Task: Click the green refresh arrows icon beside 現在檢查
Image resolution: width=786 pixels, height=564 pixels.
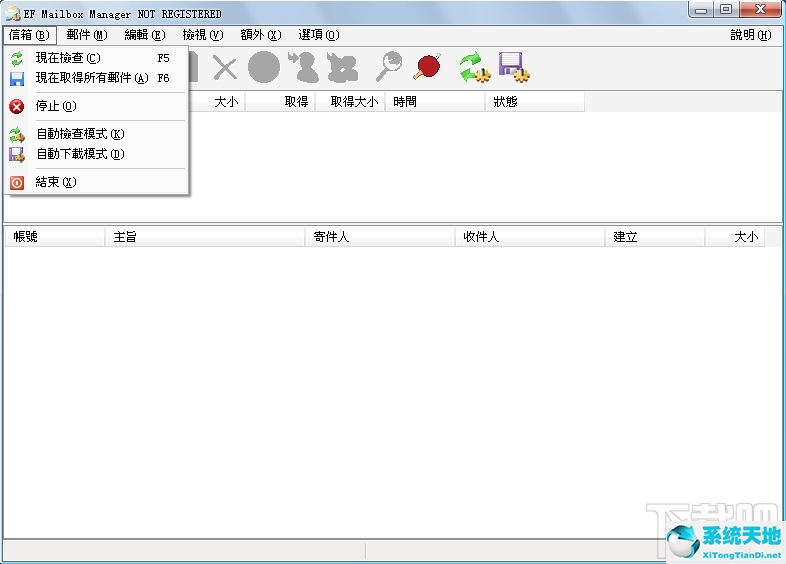Action: coord(17,59)
